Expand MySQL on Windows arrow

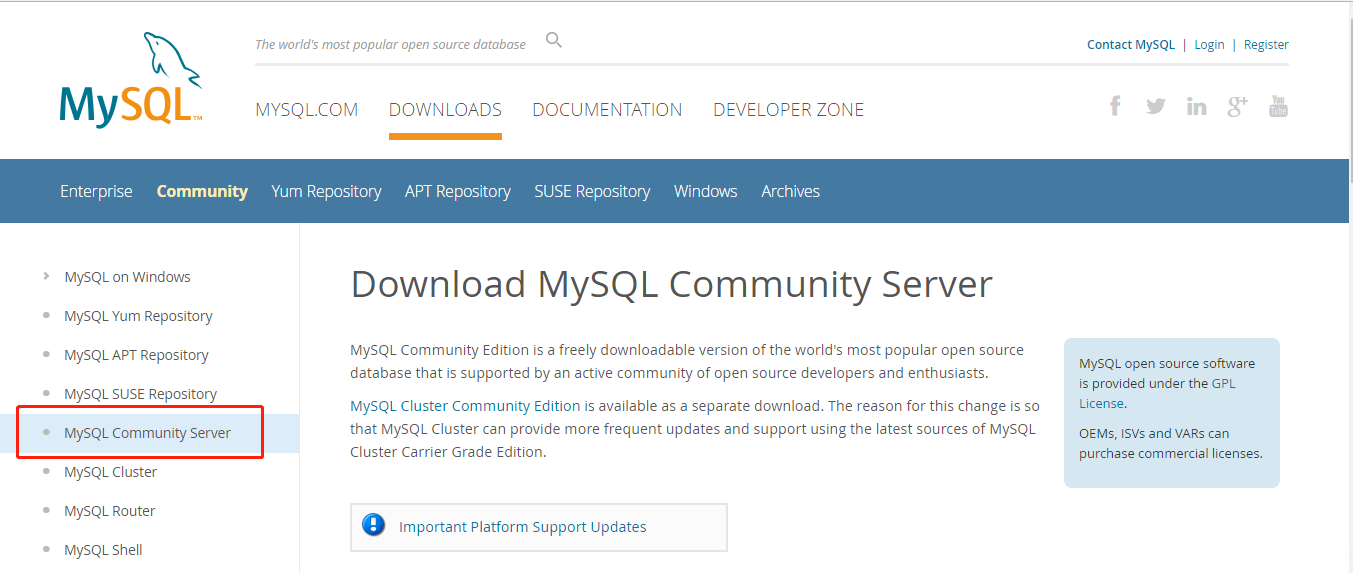[46, 276]
